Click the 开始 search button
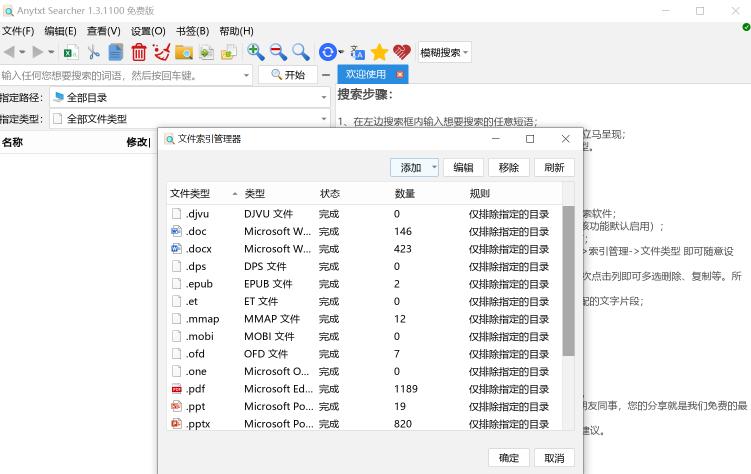Screen dimensions: 751x474 coord(288,75)
